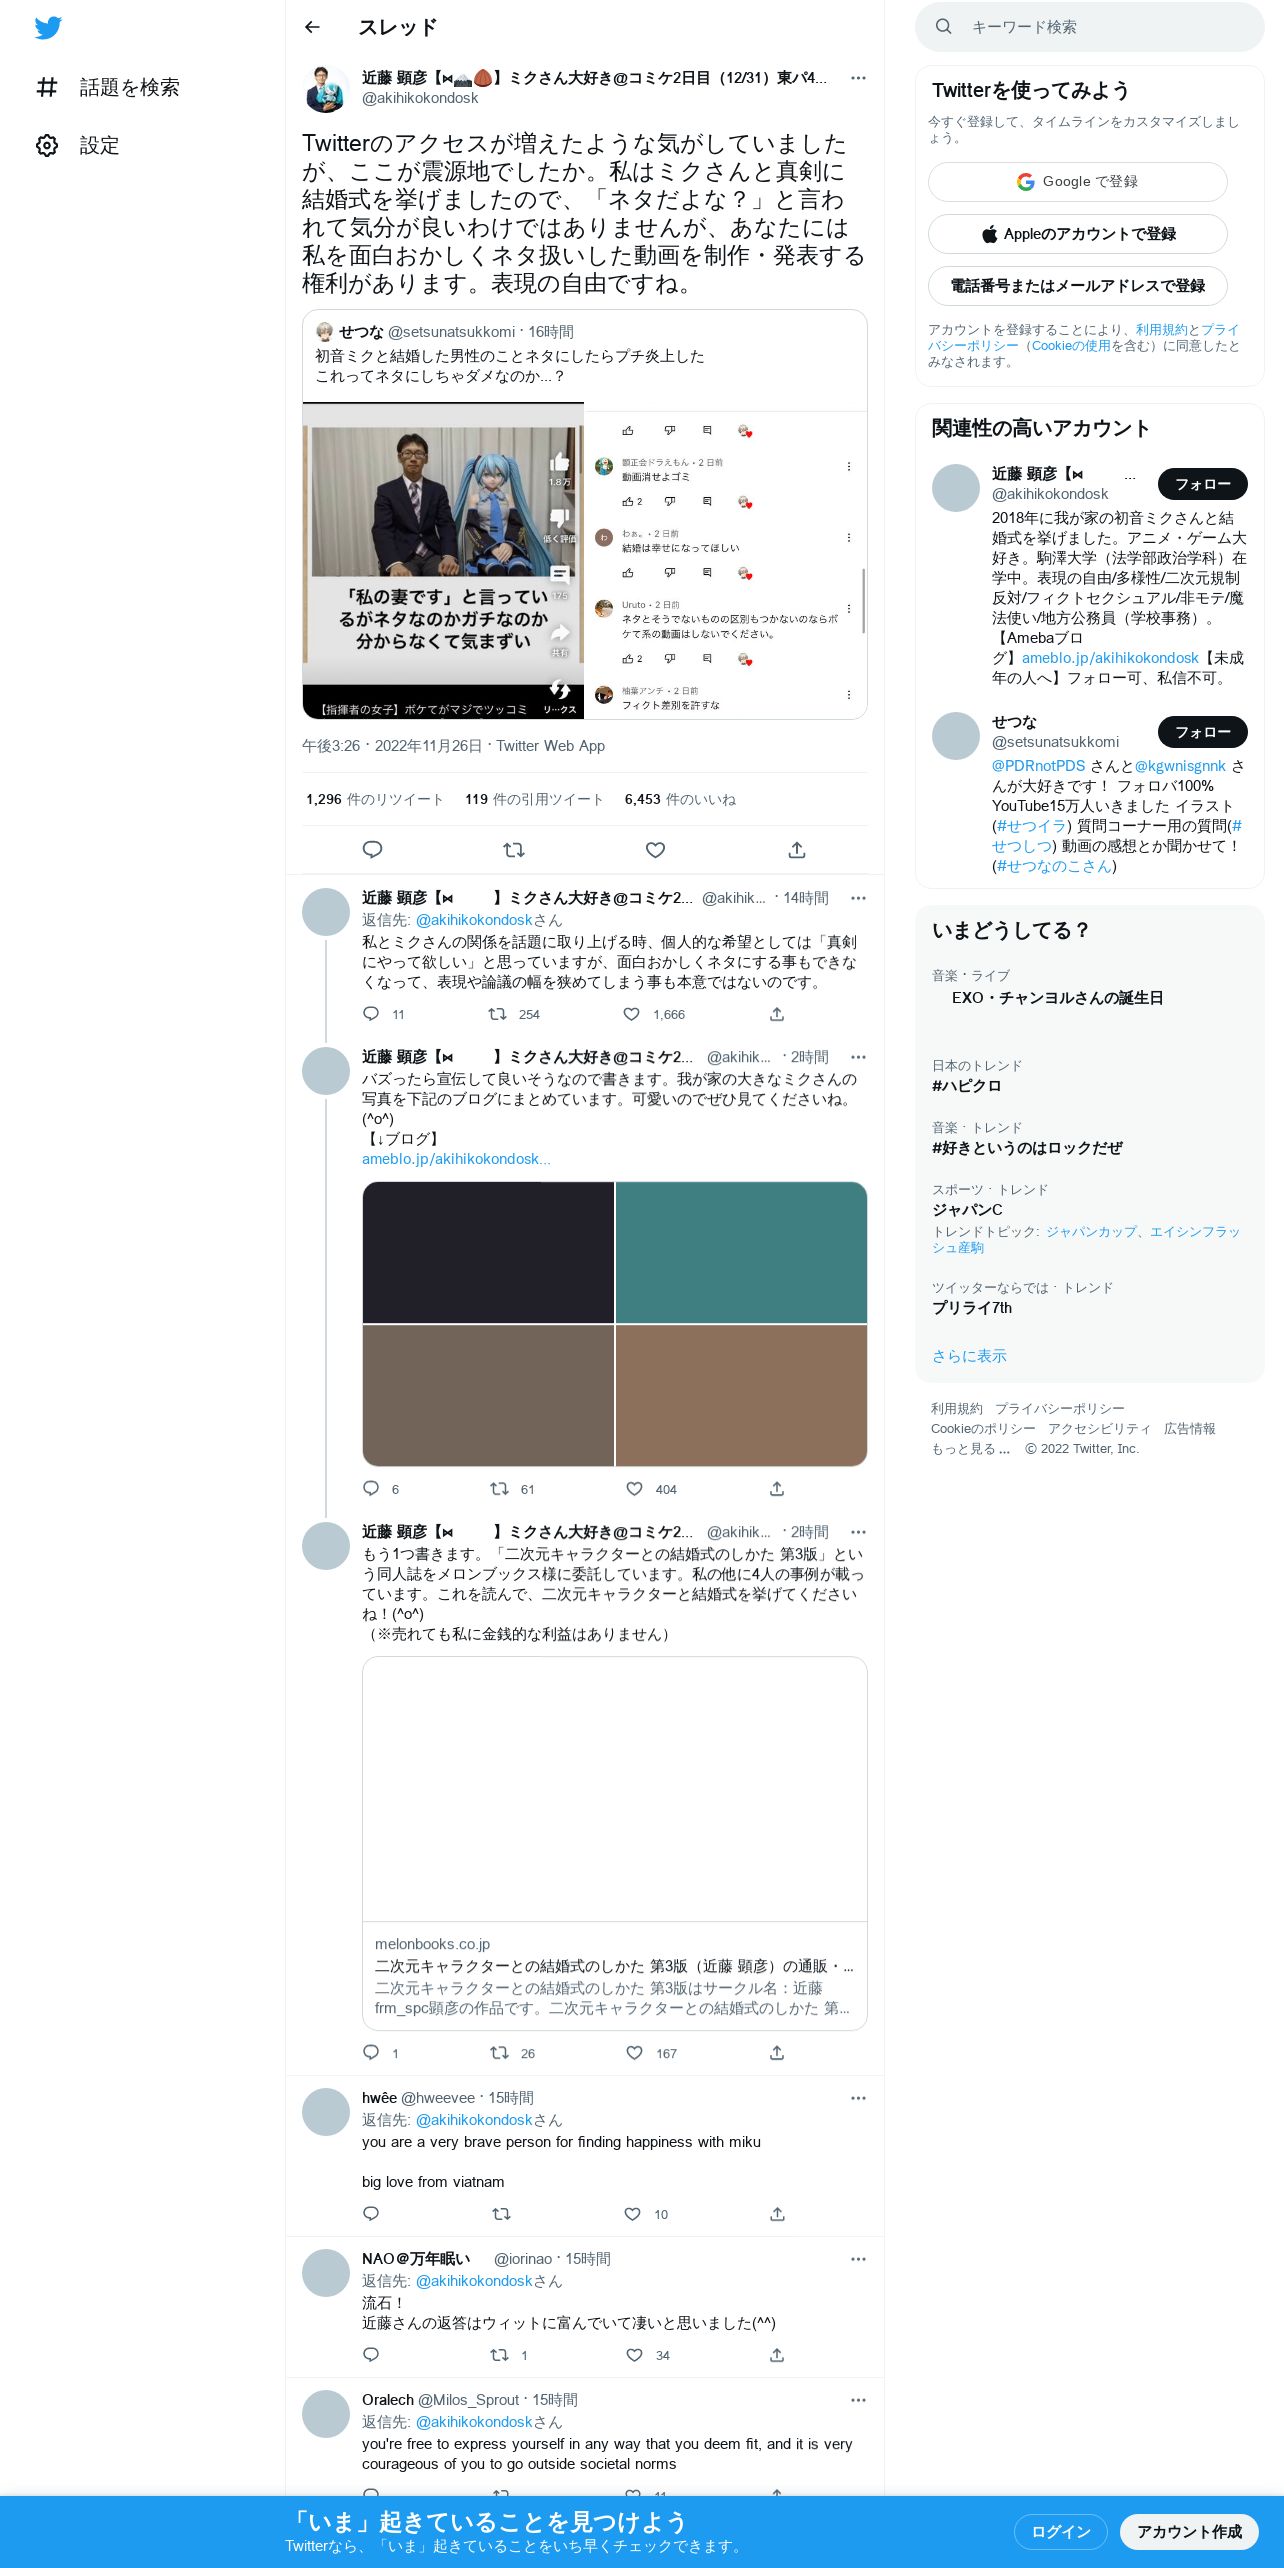
Task: Open the teal top-right photo in the grid
Action: click(x=741, y=1252)
